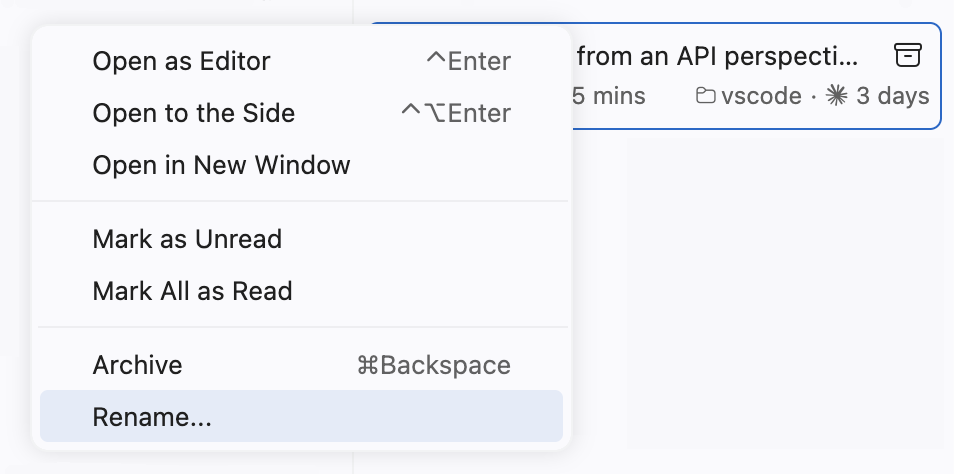This screenshot has height=474, width=954.
Task: Click the '3 days' timestamp text
Action: point(893,96)
